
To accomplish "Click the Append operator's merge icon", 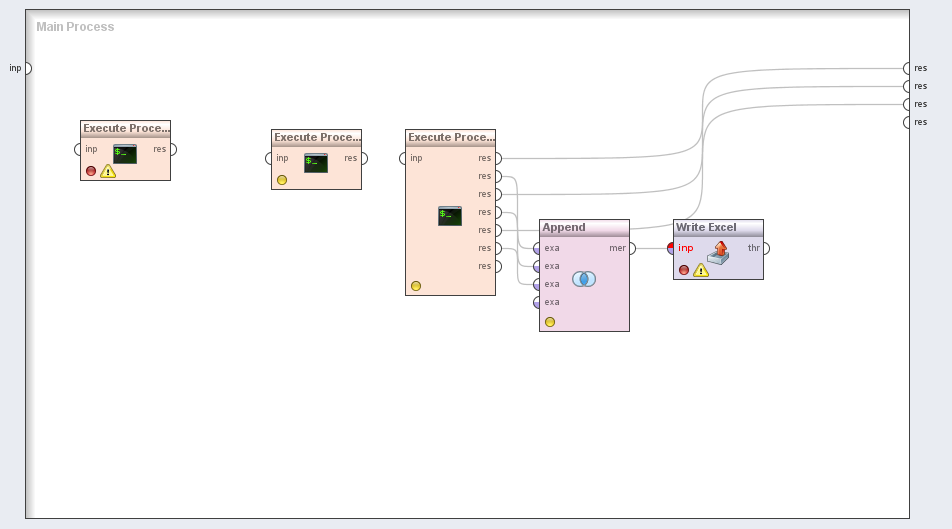I will point(584,279).
